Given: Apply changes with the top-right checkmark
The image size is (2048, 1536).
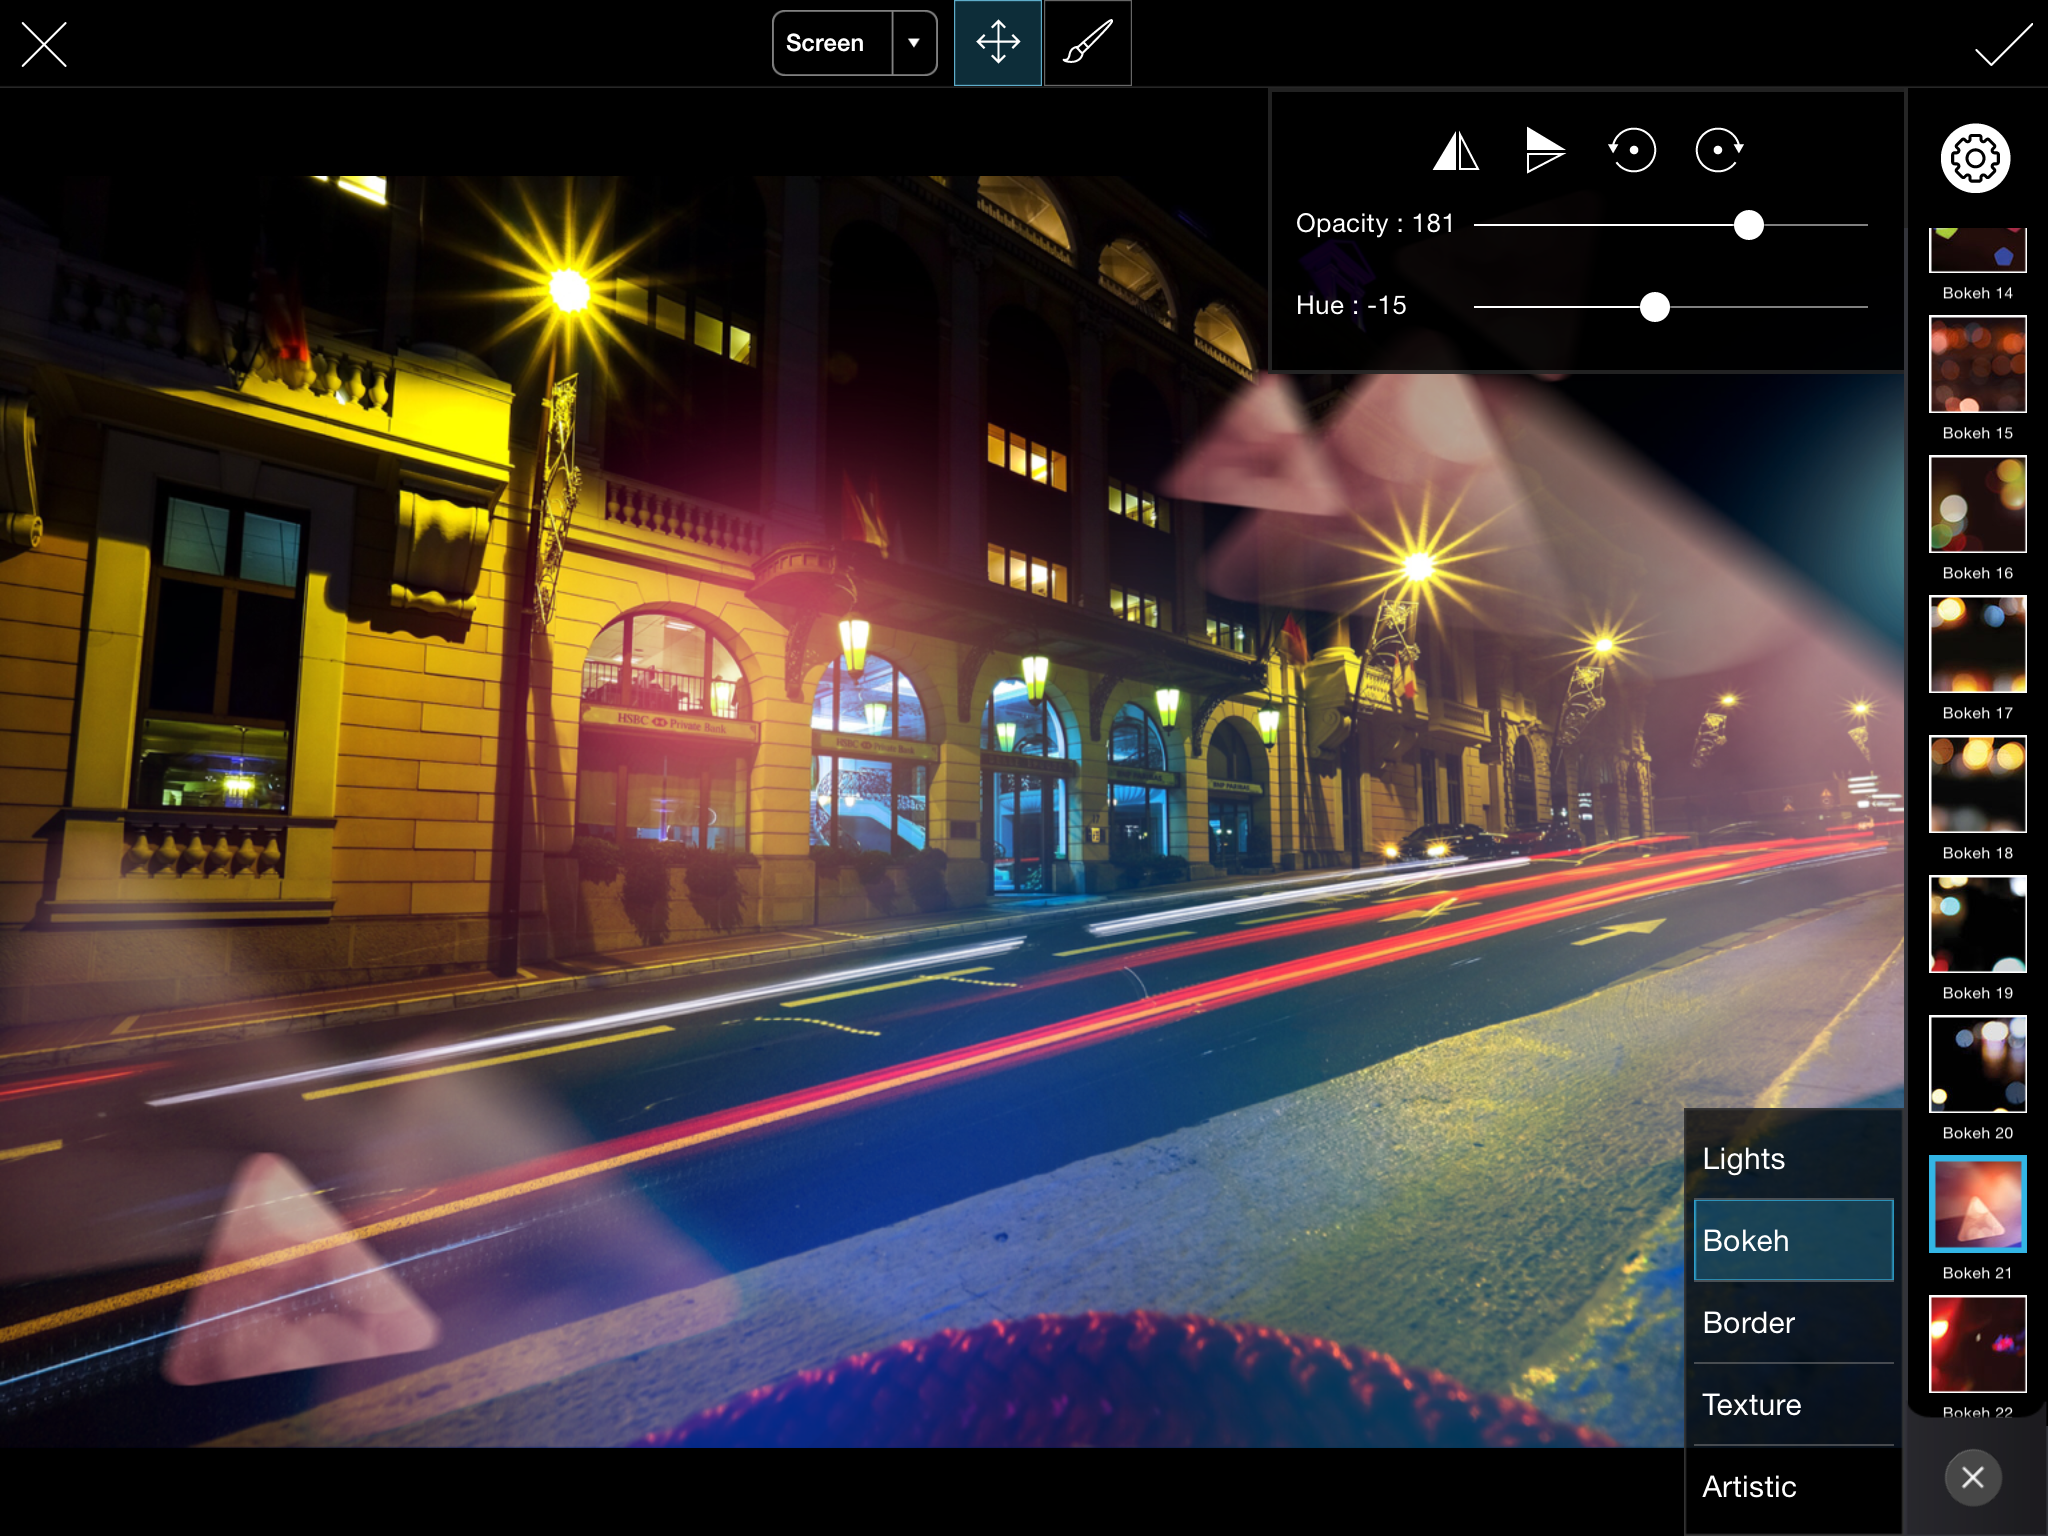Looking at the screenshot, I should (x=2004, y=44).
